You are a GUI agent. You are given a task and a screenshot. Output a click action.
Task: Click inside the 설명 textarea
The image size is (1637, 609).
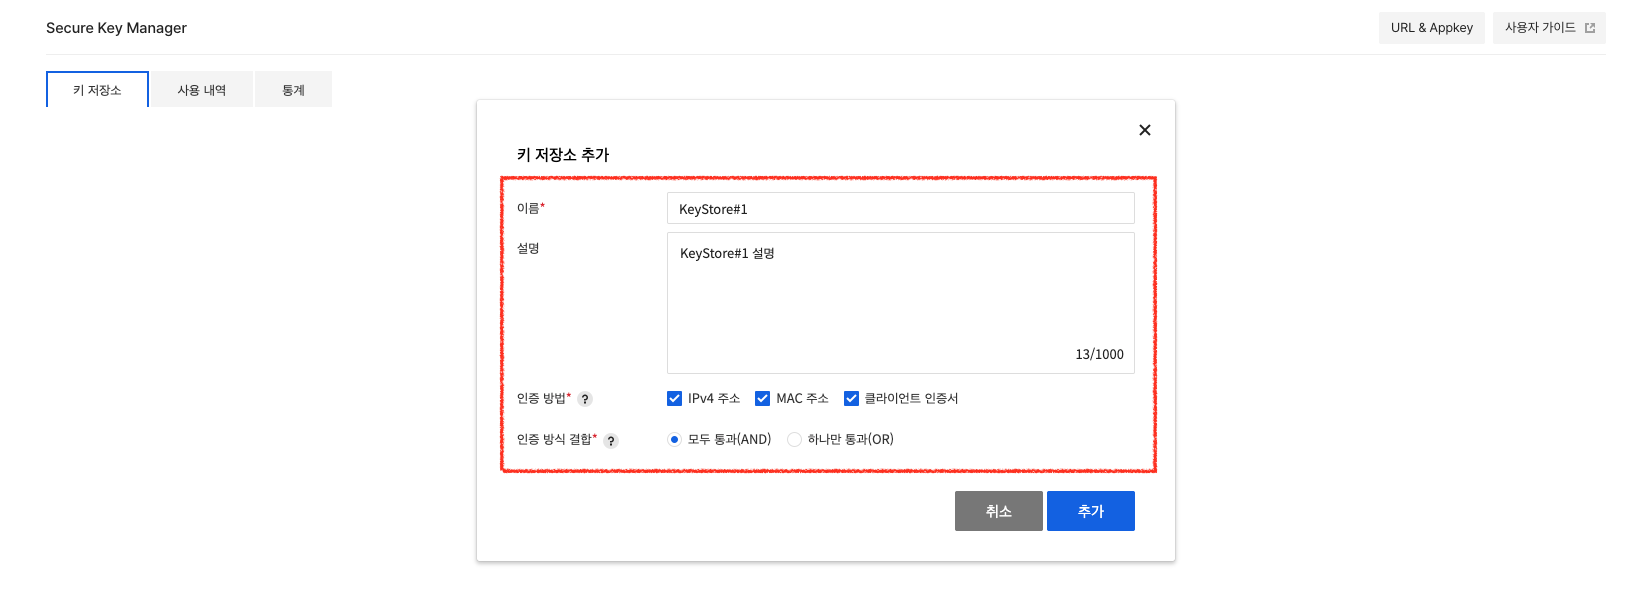tap(901, 303)
